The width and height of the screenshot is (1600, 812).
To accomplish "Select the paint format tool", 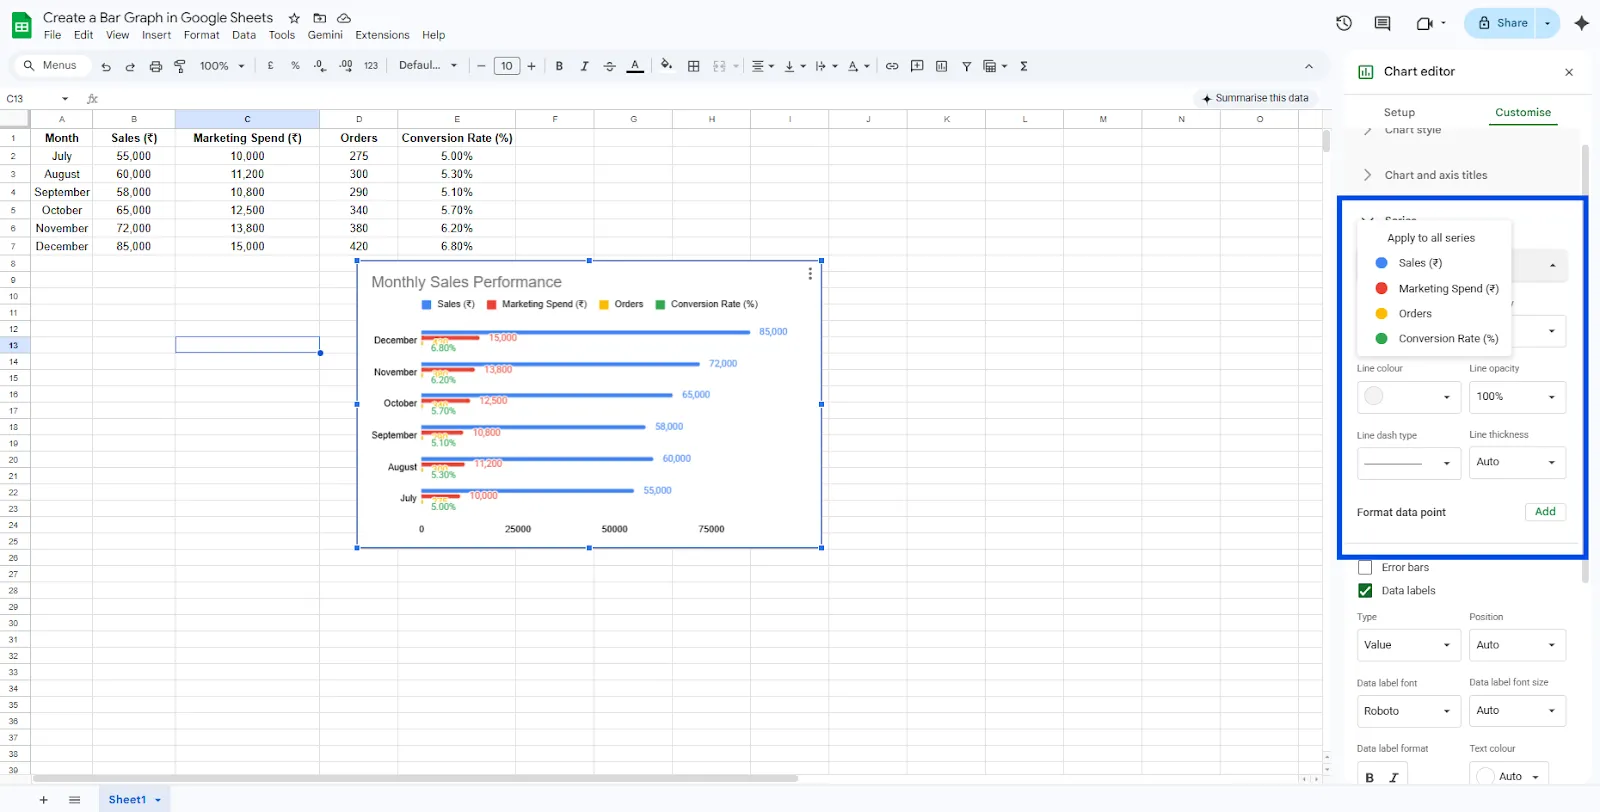I will (x=180, y=66).
